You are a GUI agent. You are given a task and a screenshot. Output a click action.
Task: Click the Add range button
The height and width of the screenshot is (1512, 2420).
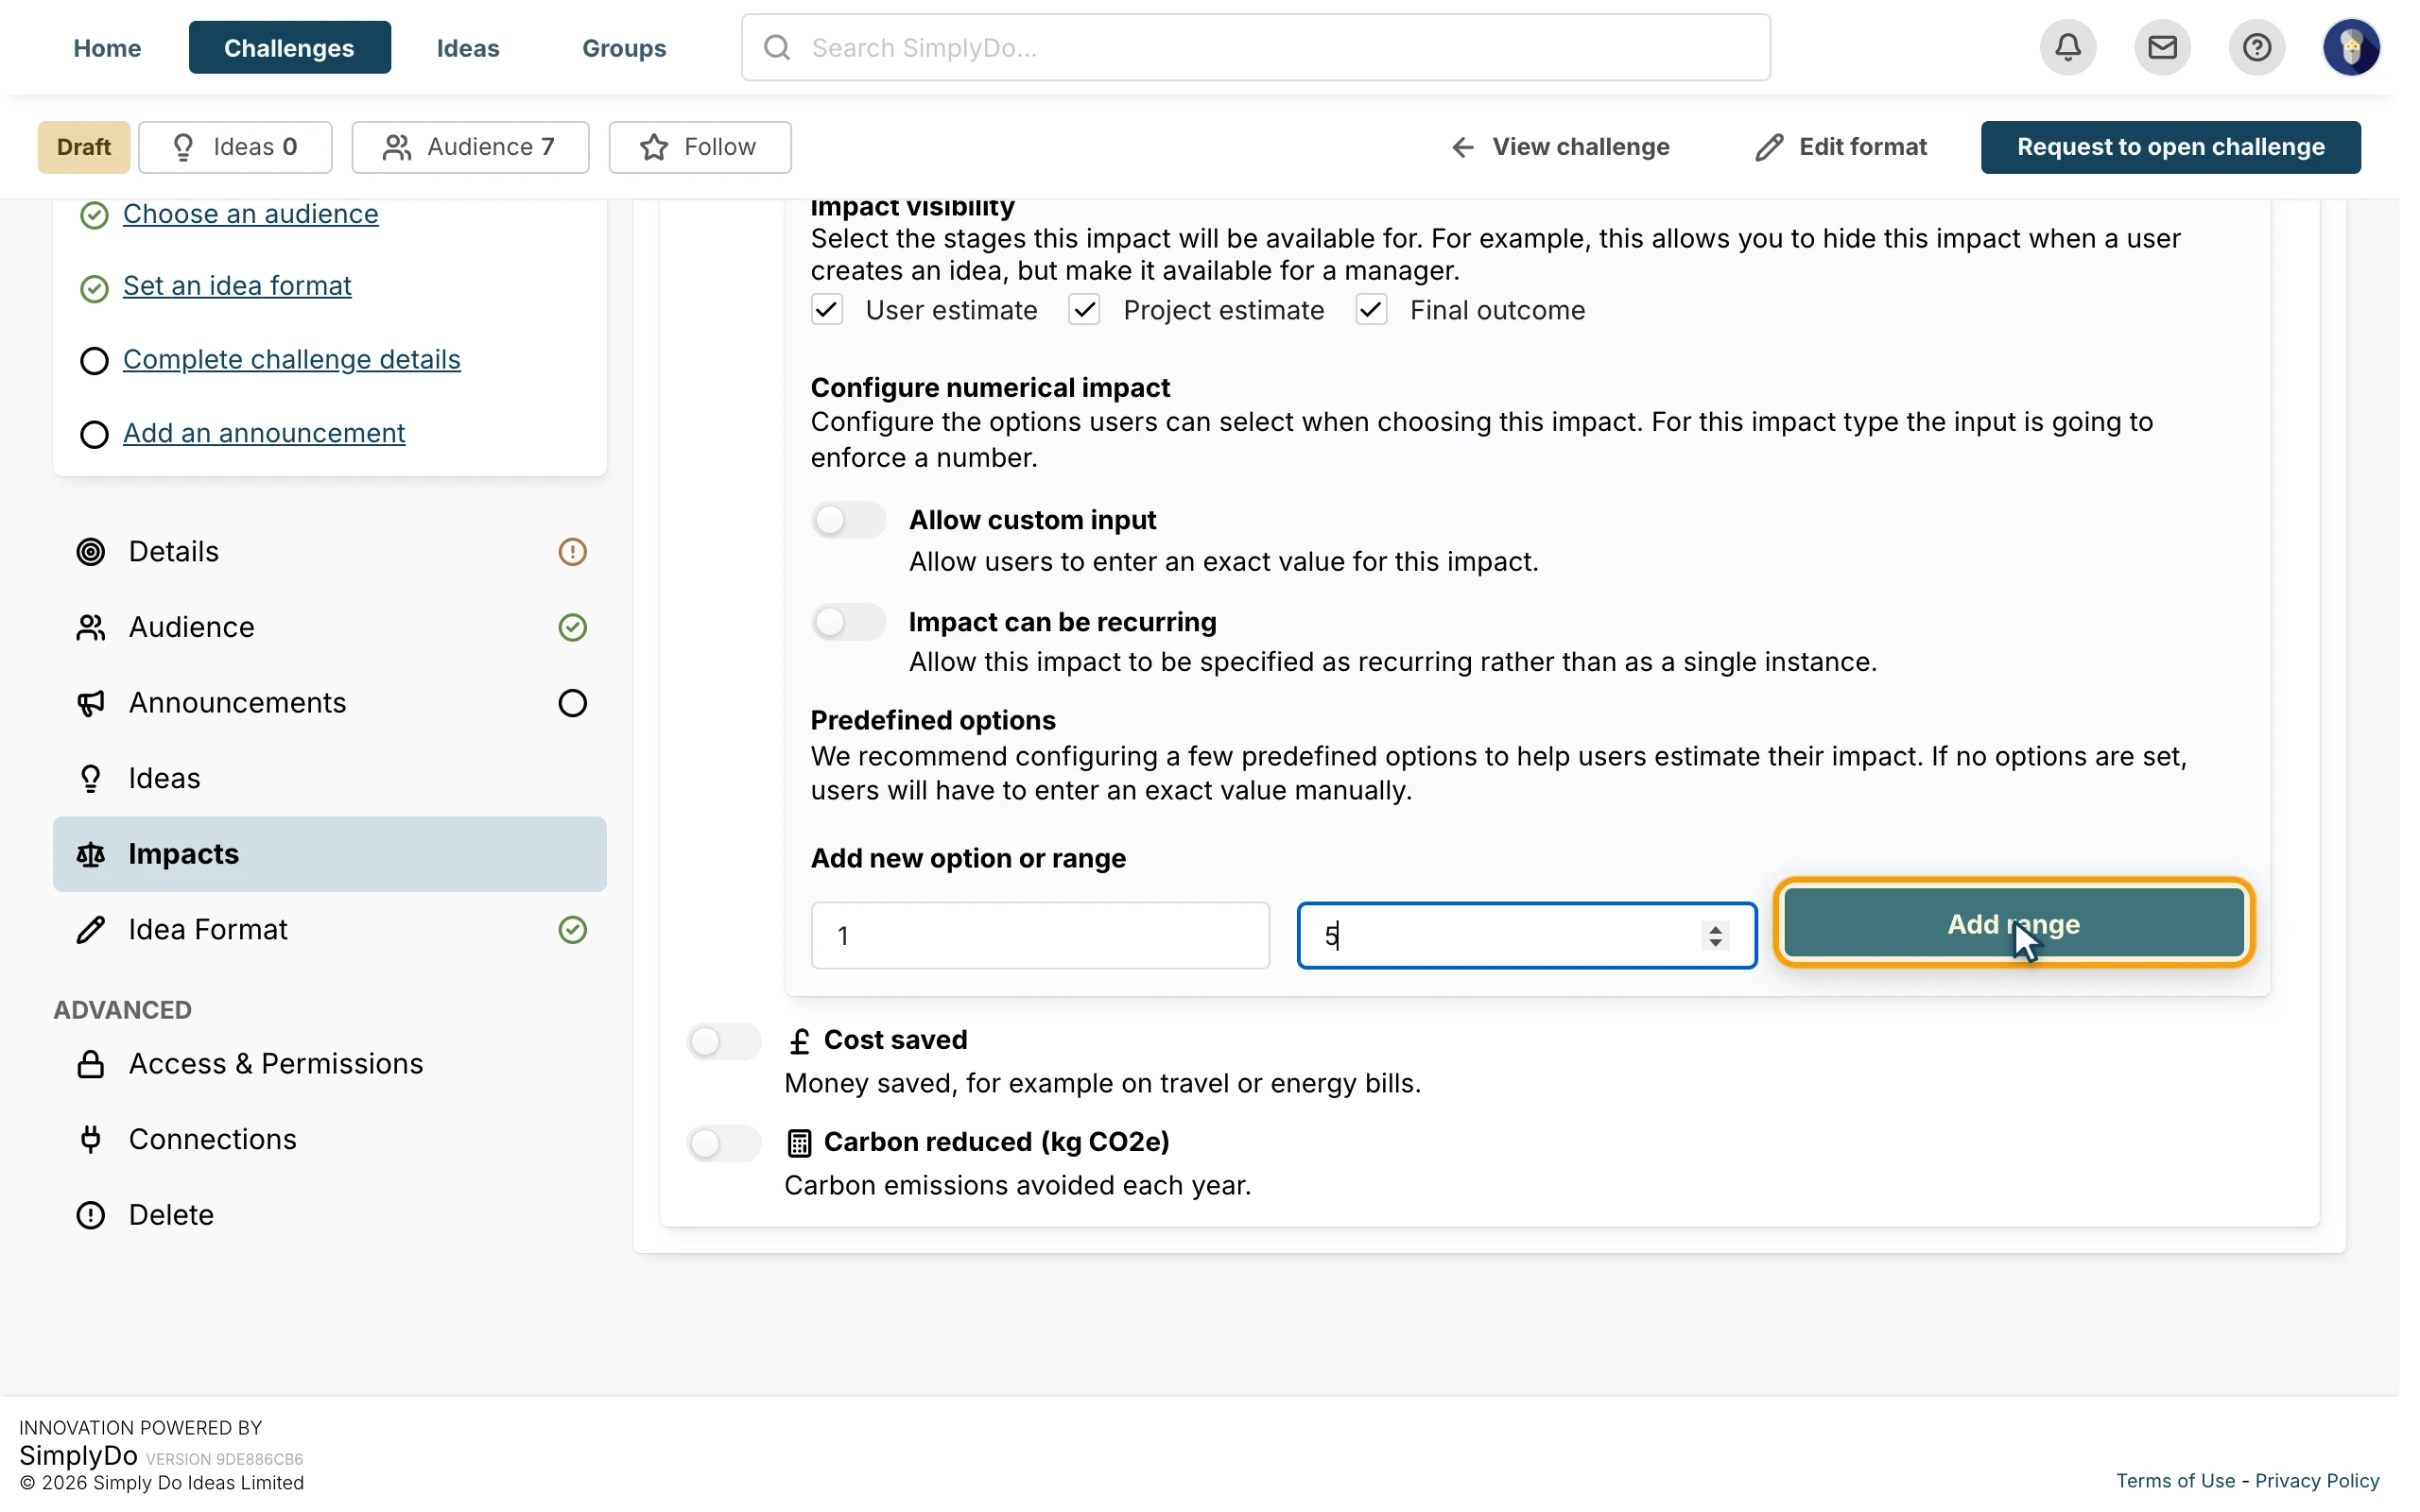point(2014,924)
